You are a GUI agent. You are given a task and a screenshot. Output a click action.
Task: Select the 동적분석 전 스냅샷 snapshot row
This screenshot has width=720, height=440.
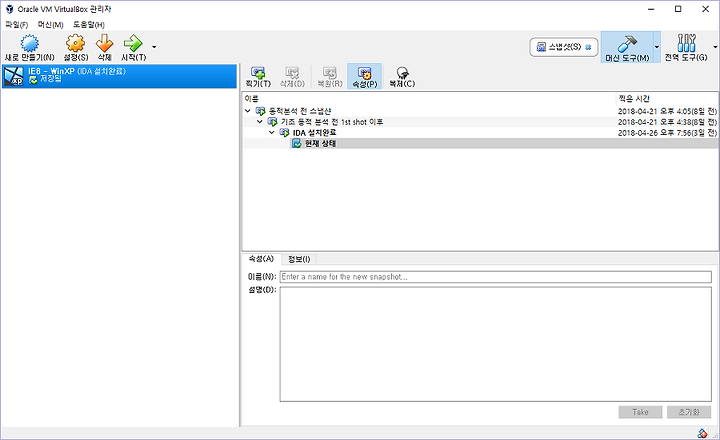pos(480,111)
